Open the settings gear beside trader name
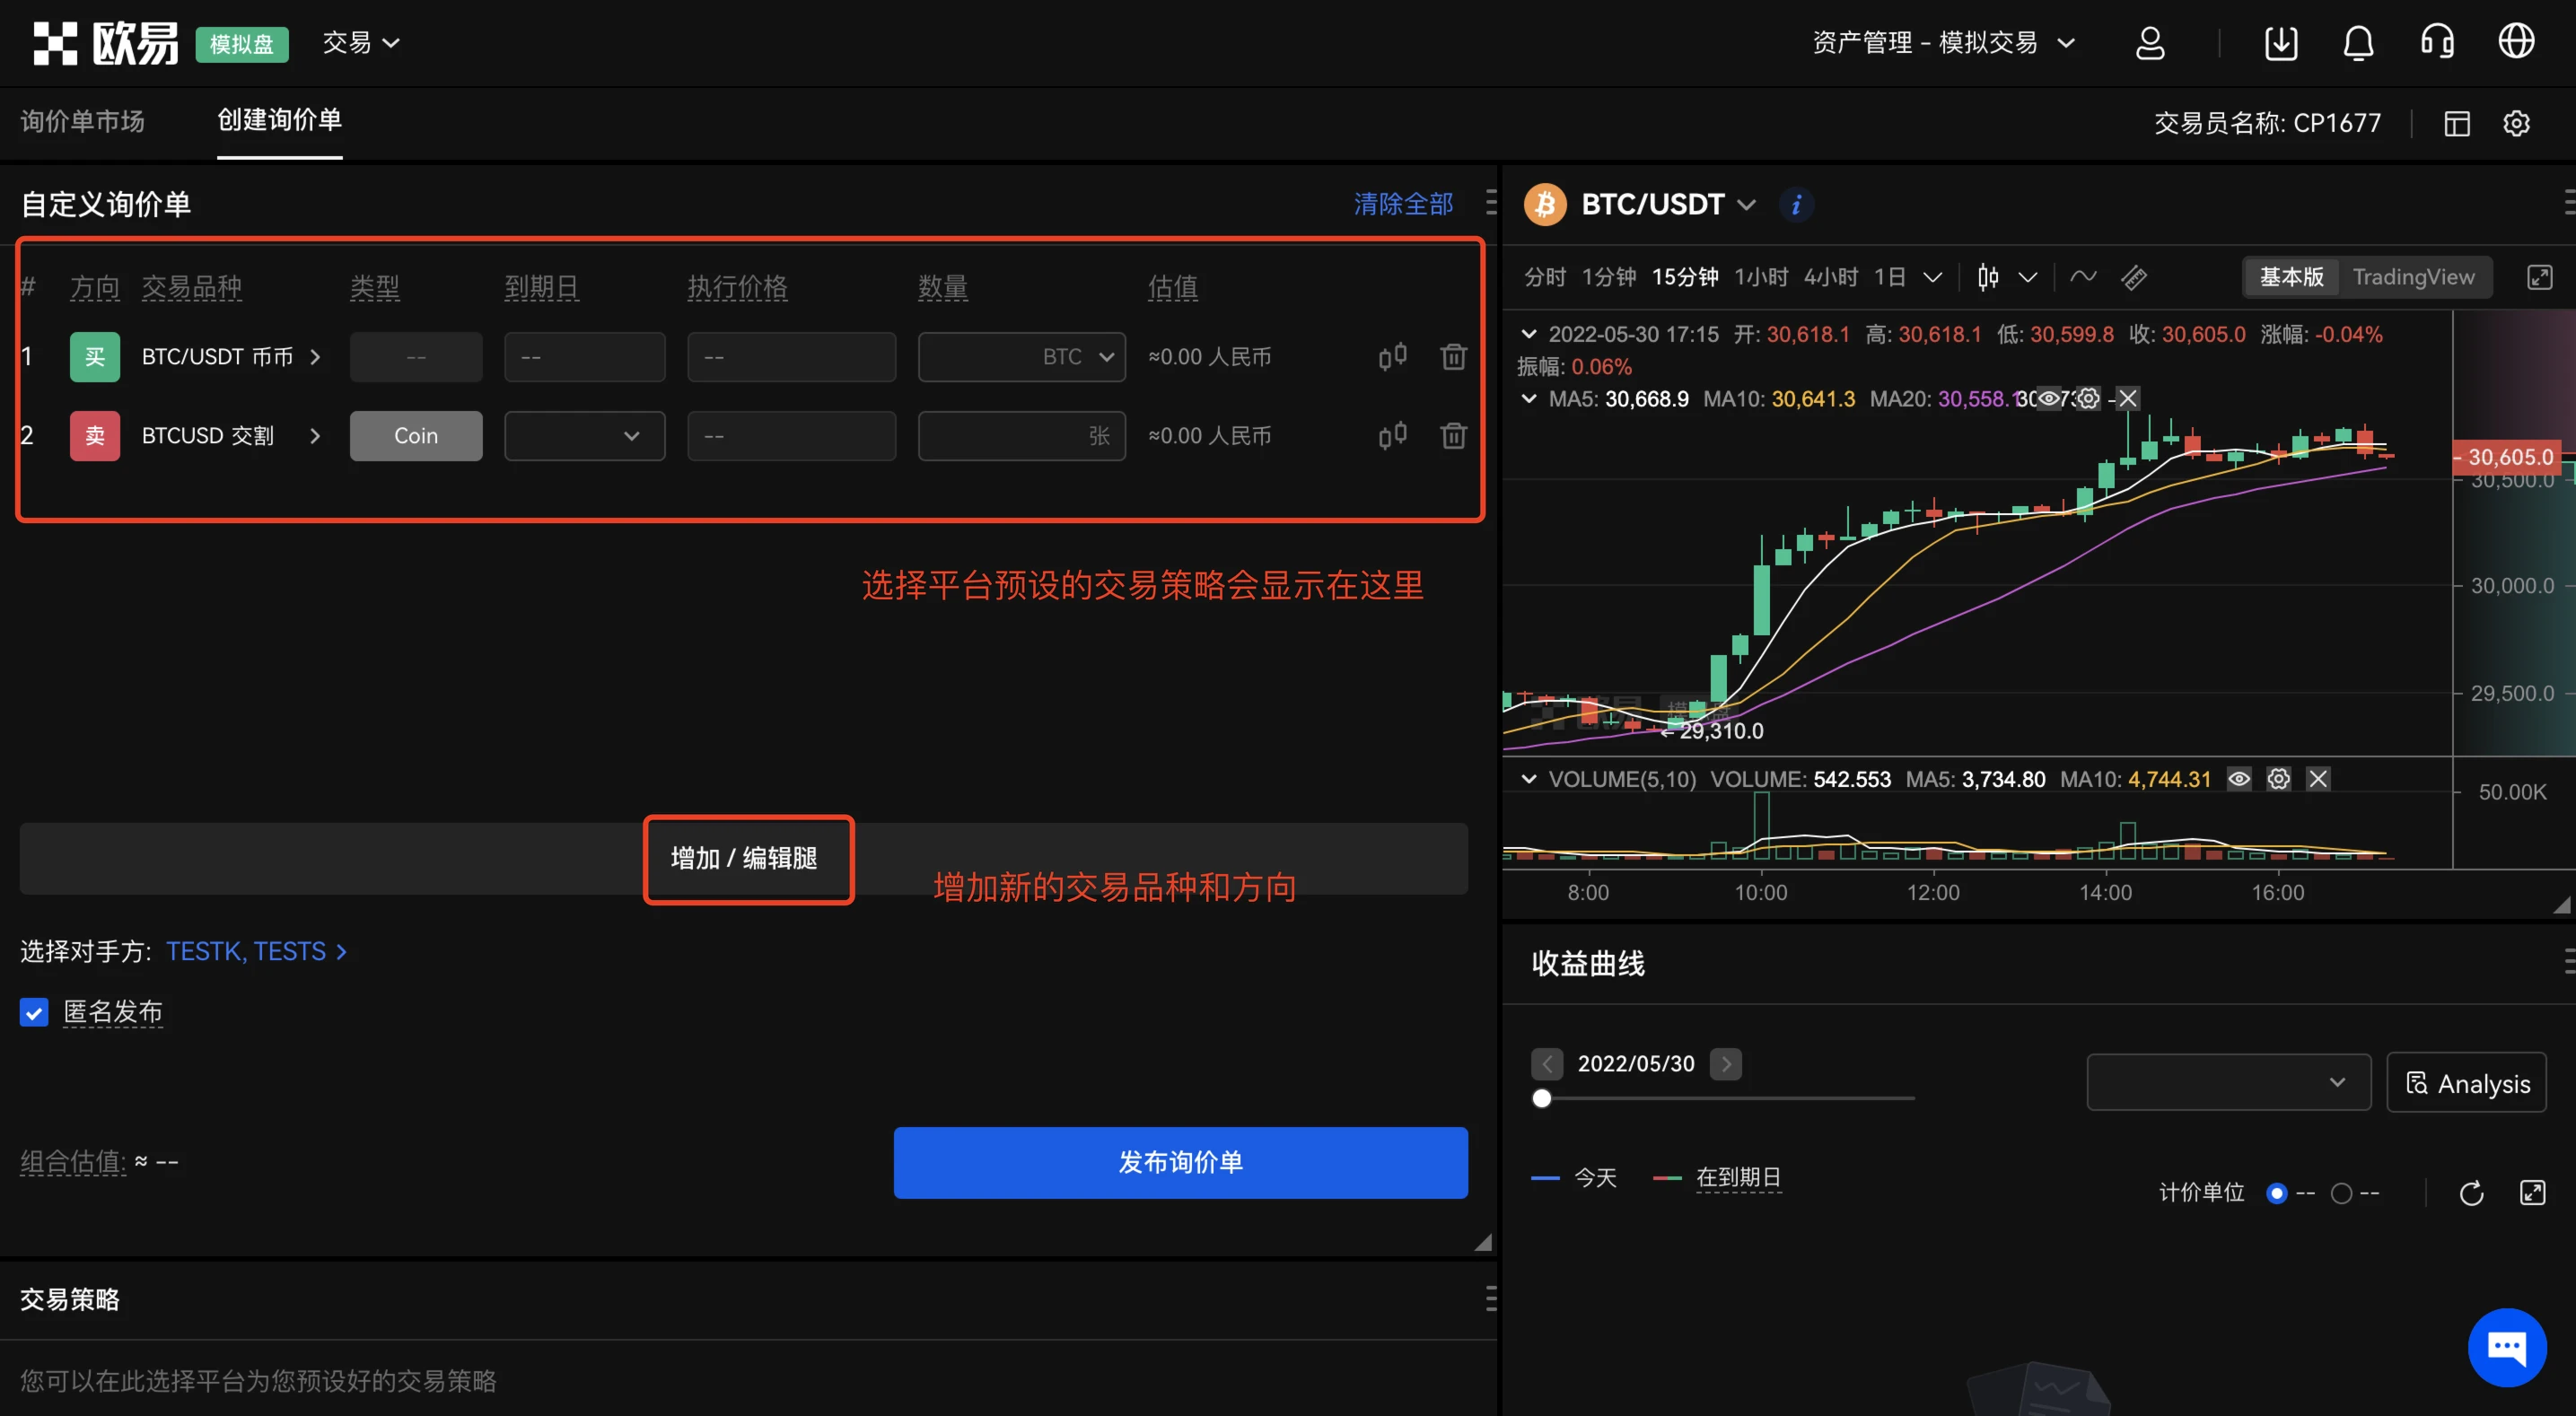2576x1416 pixels. pyautogui.click(x=2516, y=123)
